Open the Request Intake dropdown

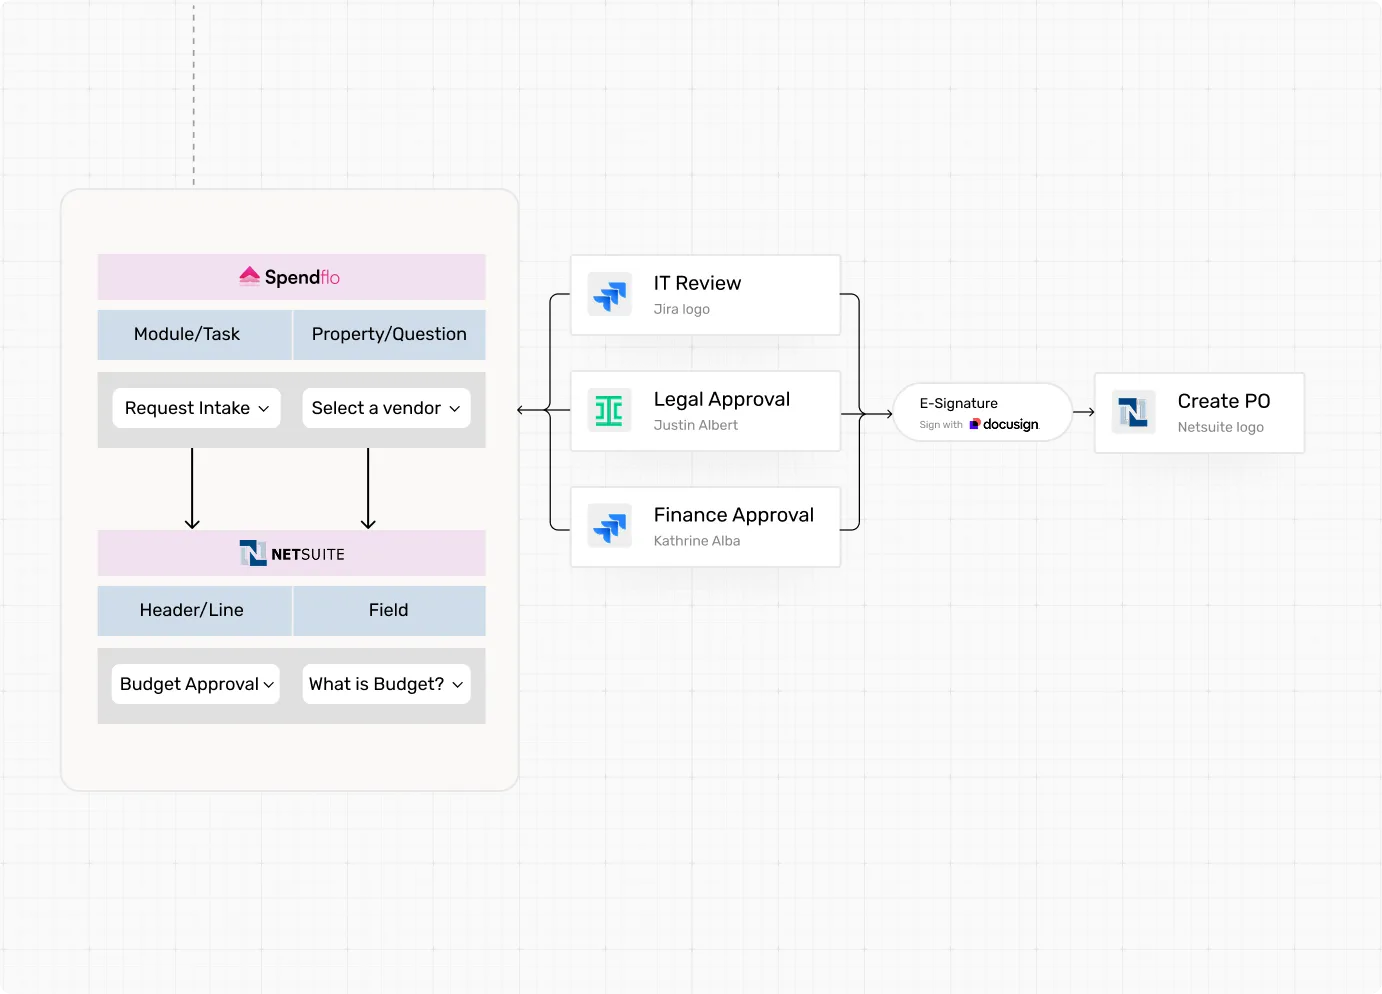197,408
